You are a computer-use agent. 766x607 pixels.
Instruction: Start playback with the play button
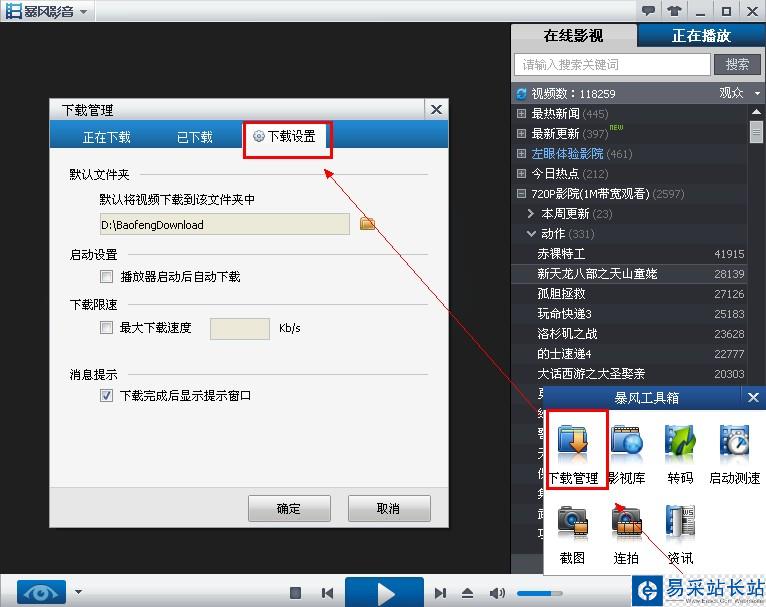tap(384, 593)
